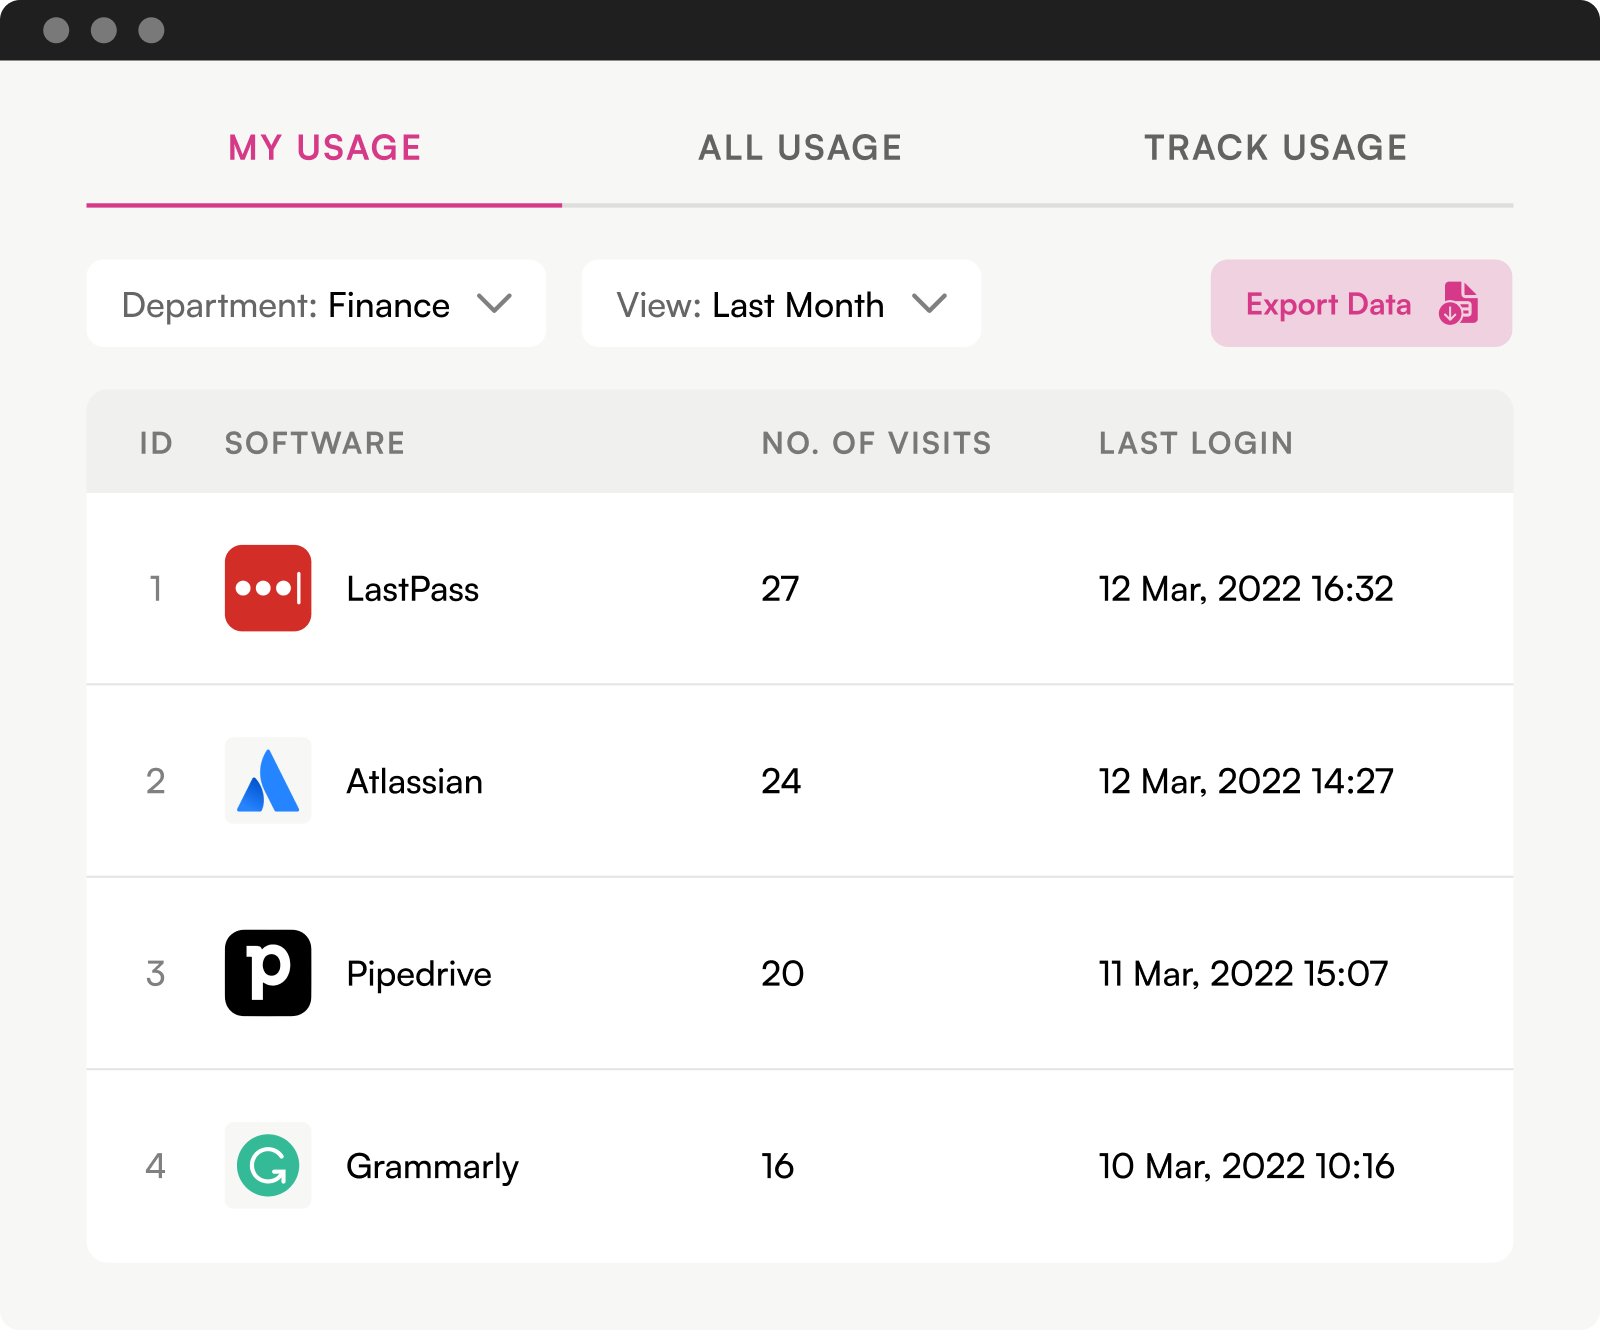Image resolution: width=1600 pixels, height=1330 pixels.
Task: Sort by the No. of Visits header
Action: tap(876, 443)
